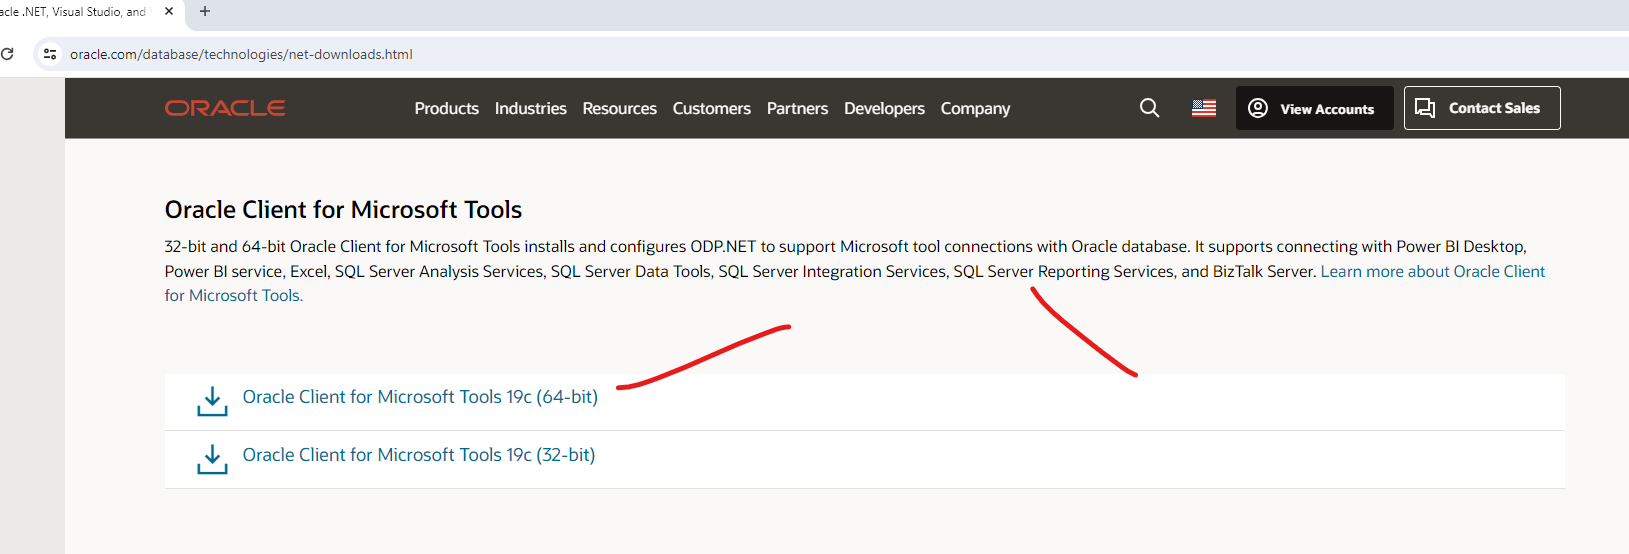This screenshot has height=554, width=1629.
Task: Open the Industries menu
Action: 530,108
